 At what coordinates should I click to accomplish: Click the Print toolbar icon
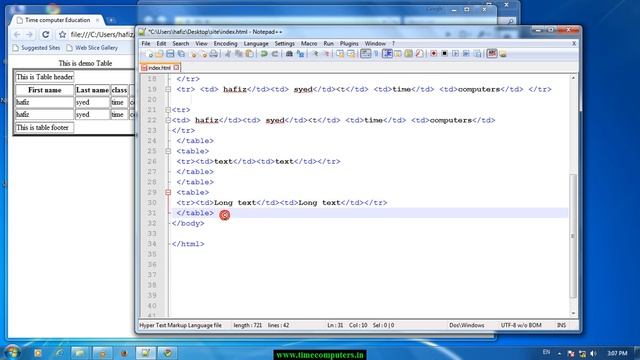pos(213,54)
